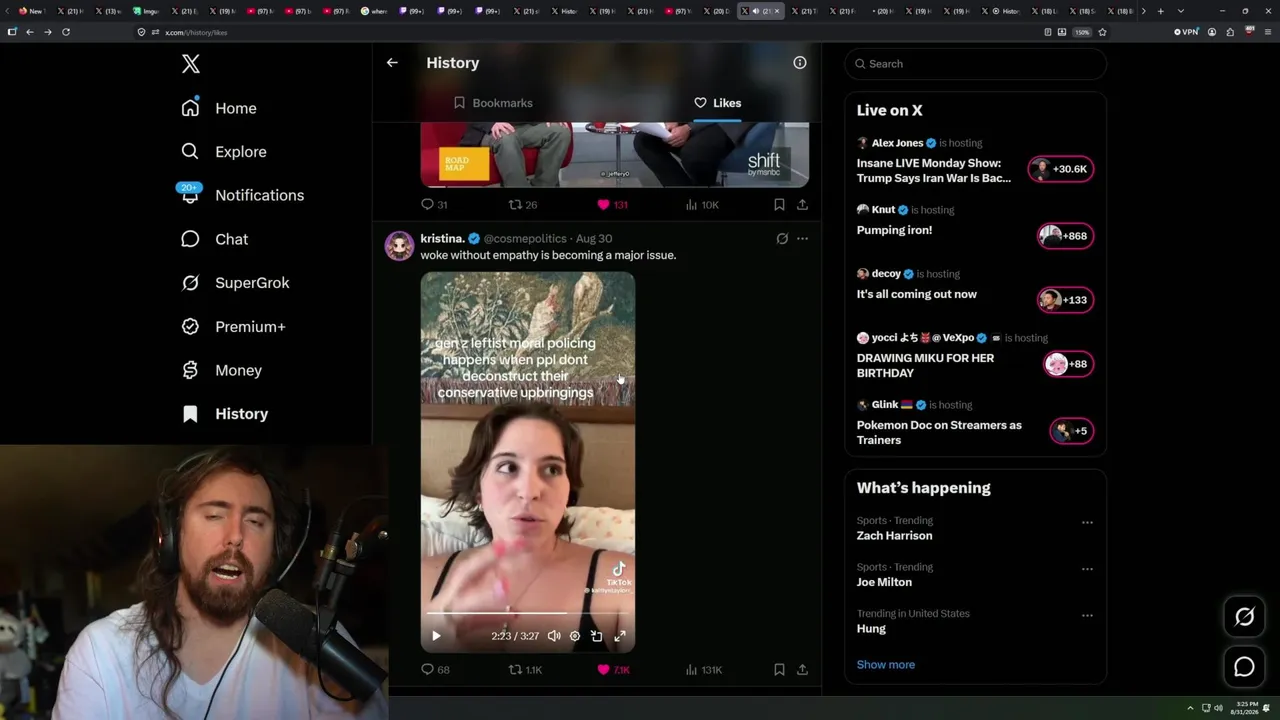The width and height of the screenshot is (1280, 720).
Task: Open the History info icon
Action: click(800, 63)
